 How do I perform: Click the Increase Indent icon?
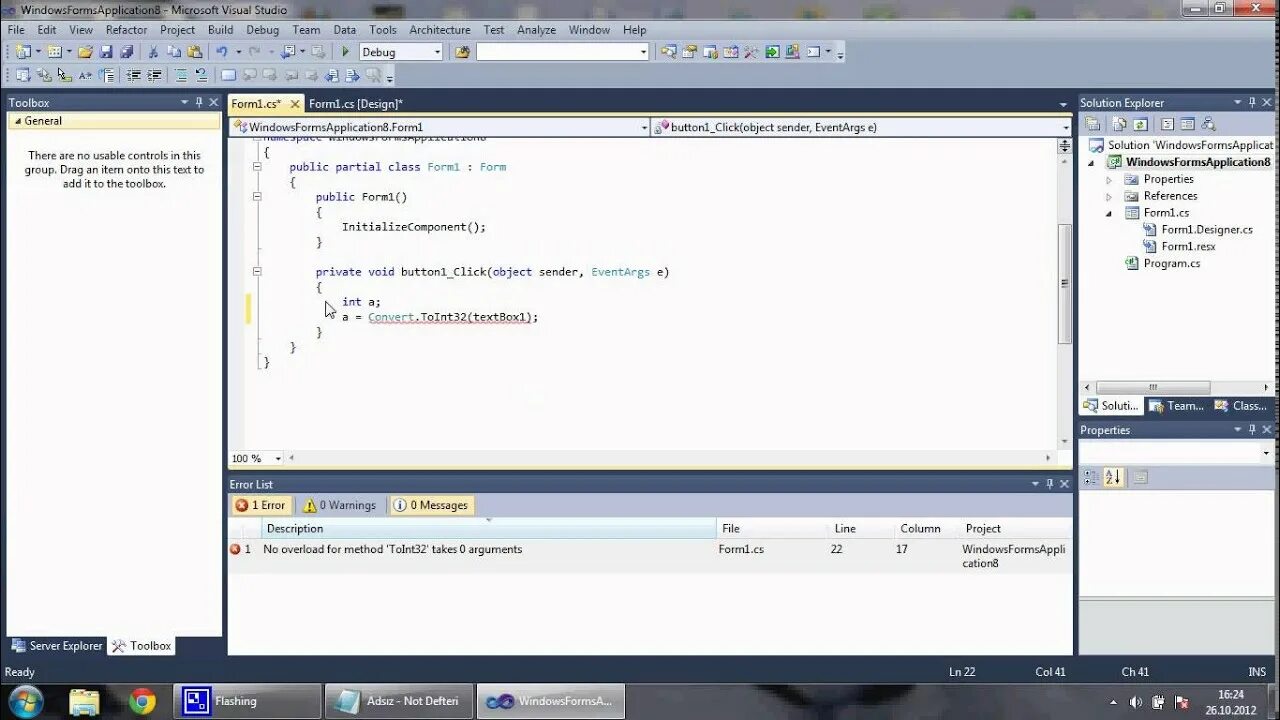click(x=155, y=75)
